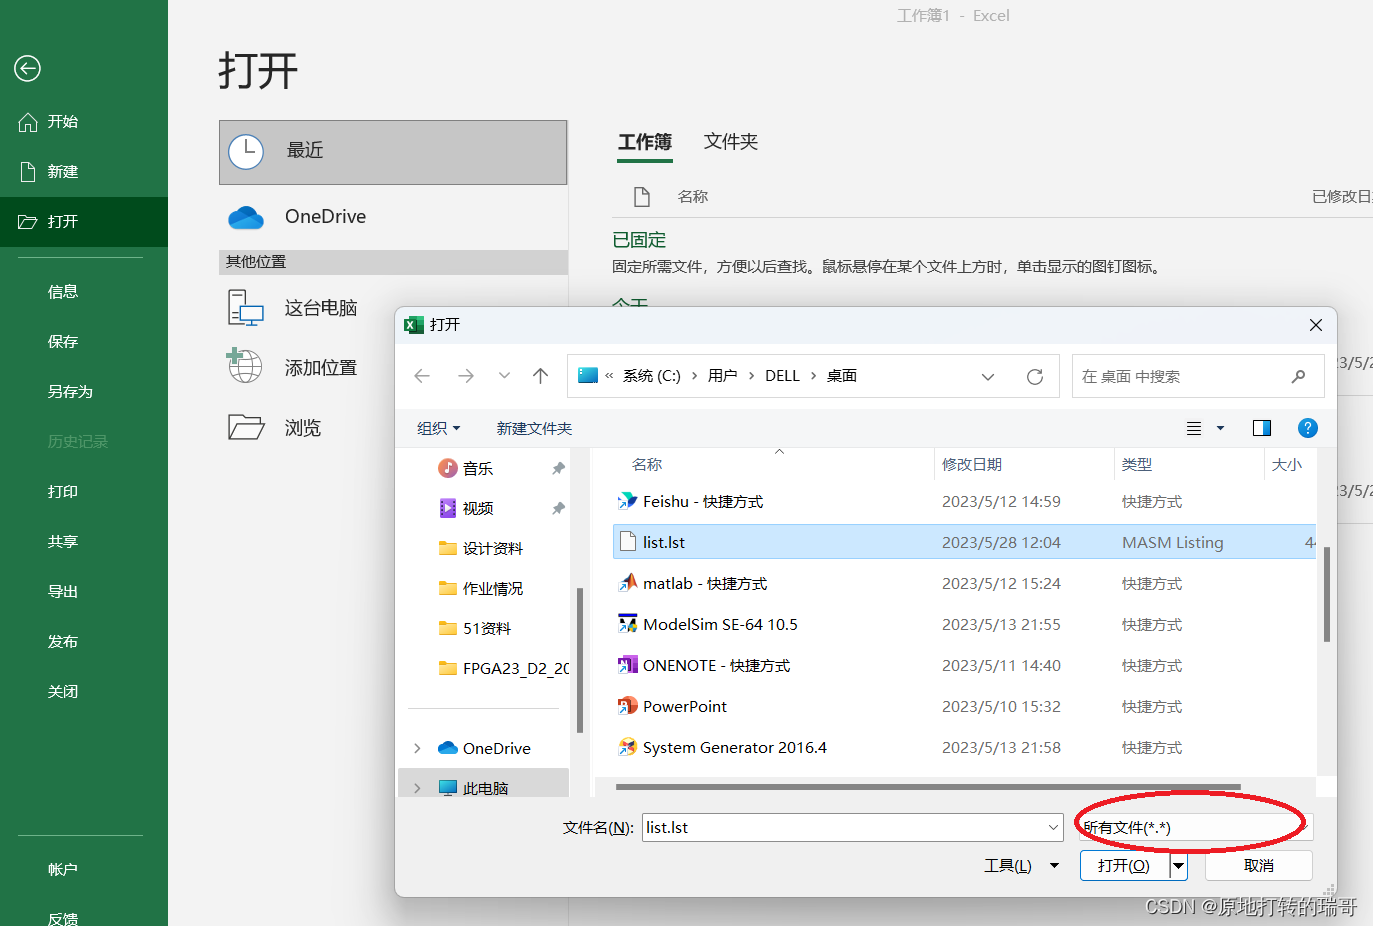
Task: Open the 所有文件(*.*) file type dropdown
Action: 1194,827
